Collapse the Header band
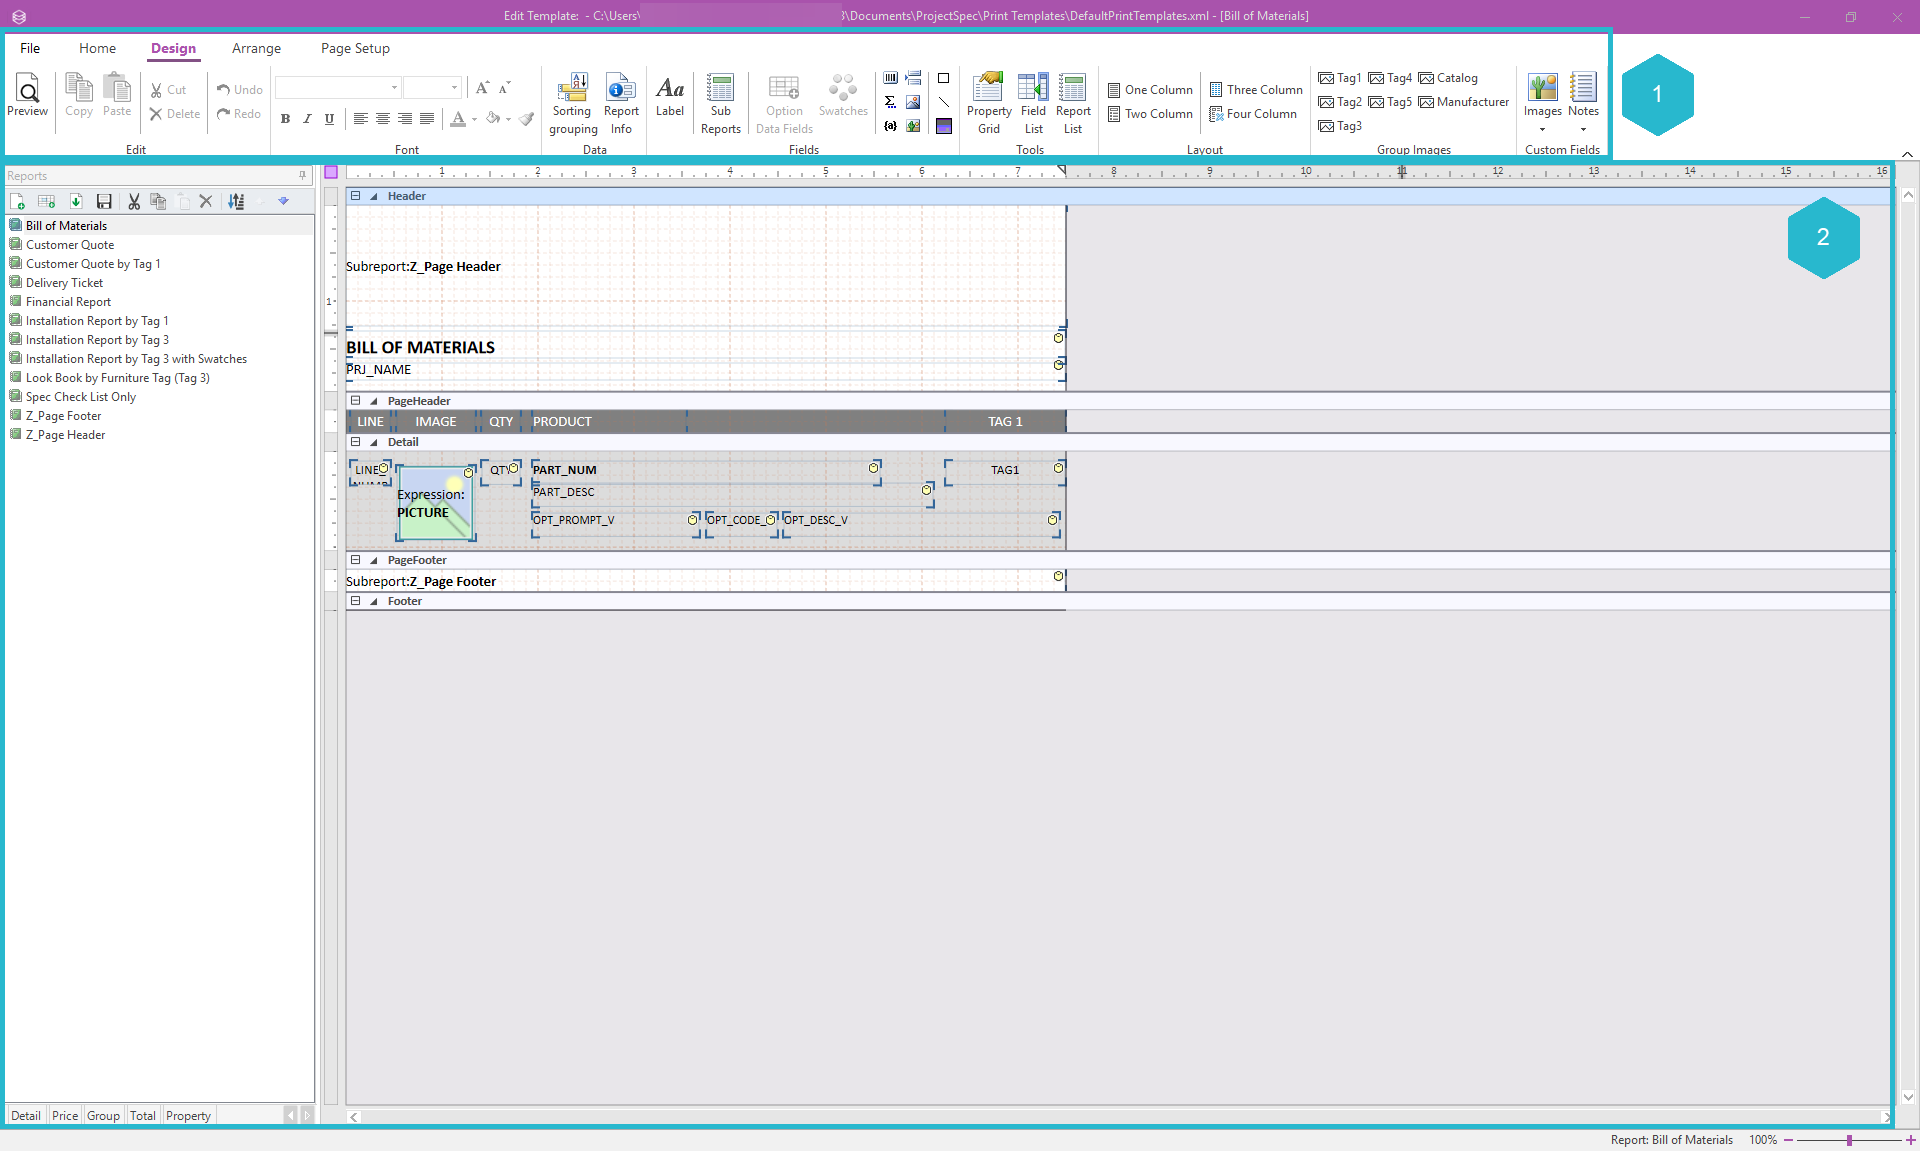The width and height of the screenshot is (1920, 1151). (x=355, y=196)
